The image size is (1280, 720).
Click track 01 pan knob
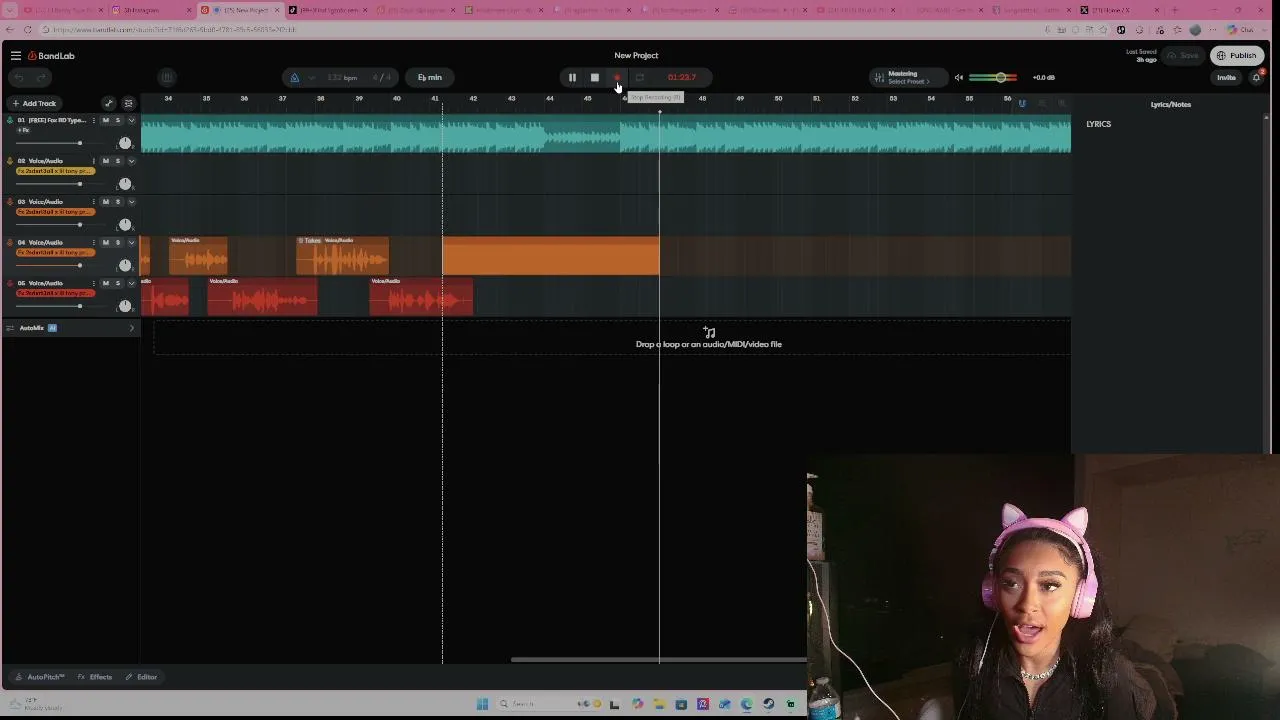(x=125, y=142)
